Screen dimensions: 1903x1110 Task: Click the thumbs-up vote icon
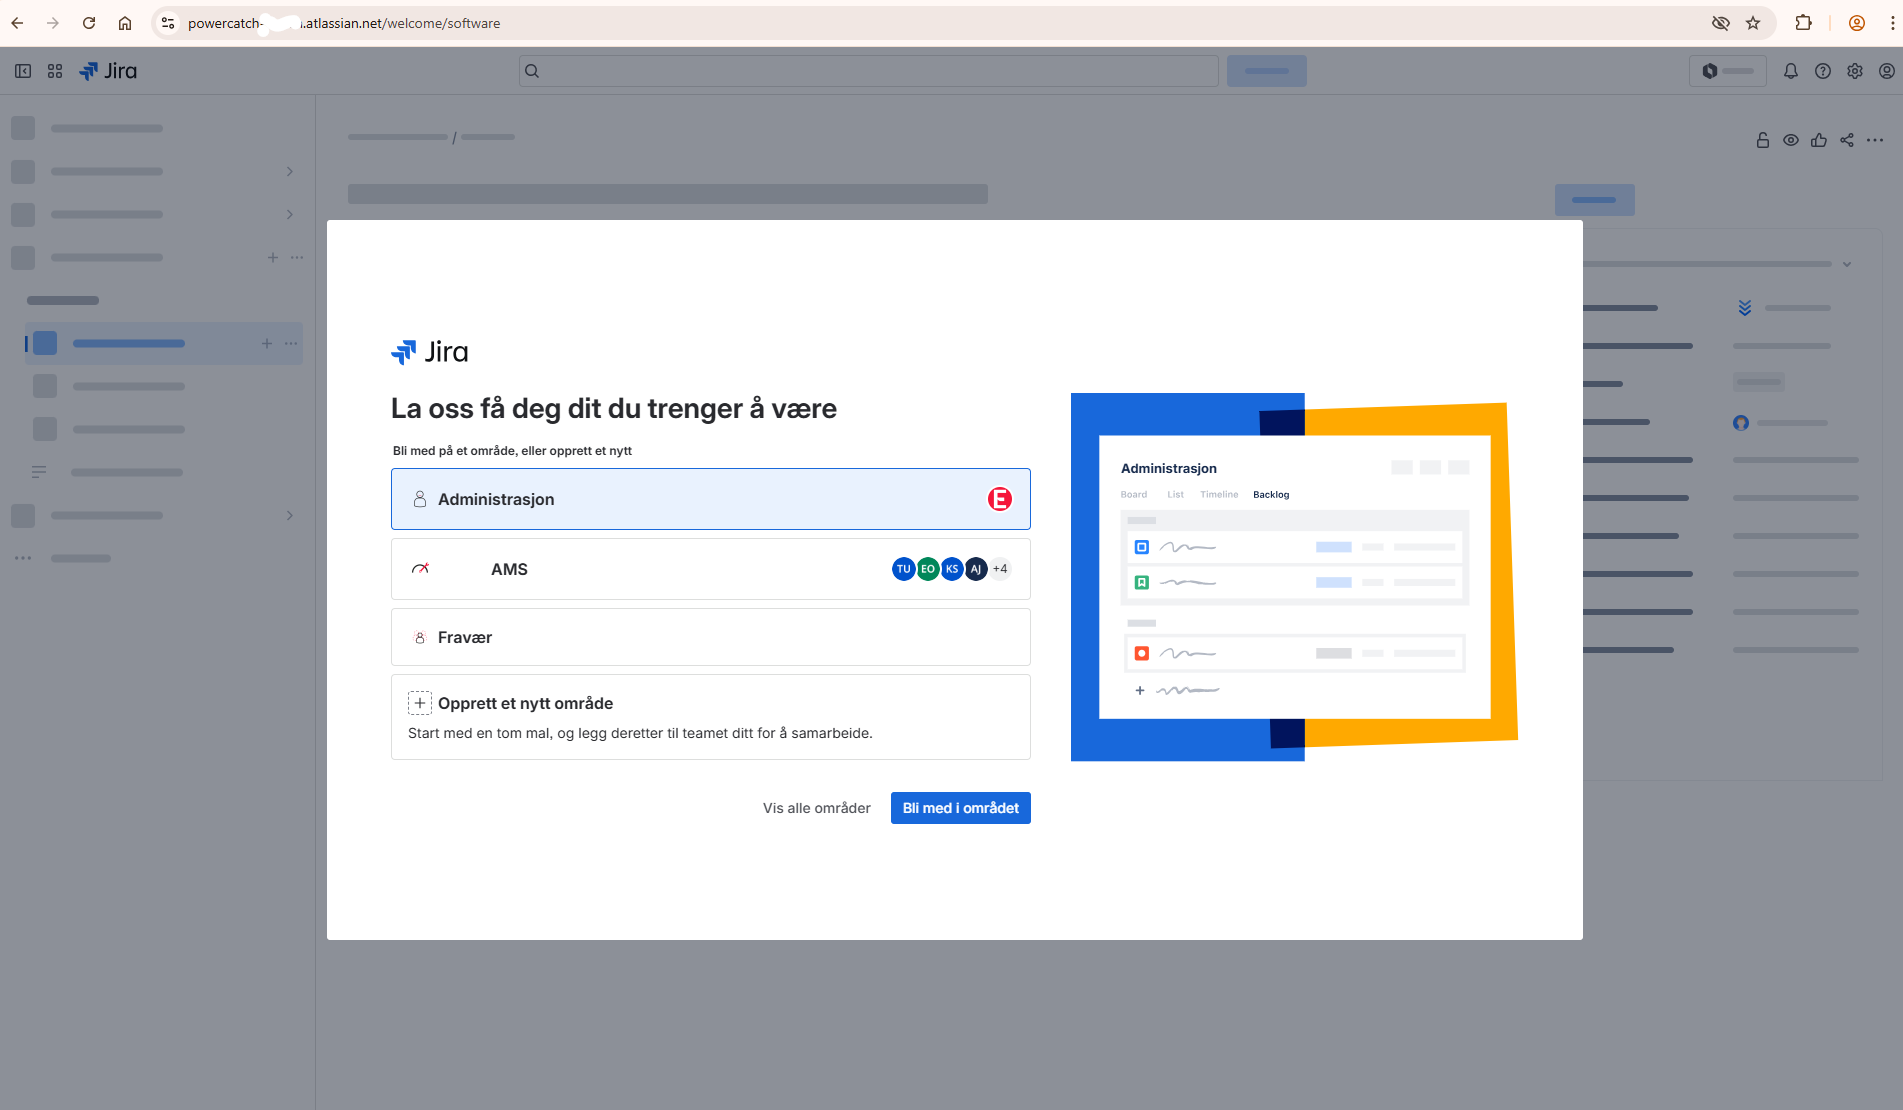tap(1819, 140)
